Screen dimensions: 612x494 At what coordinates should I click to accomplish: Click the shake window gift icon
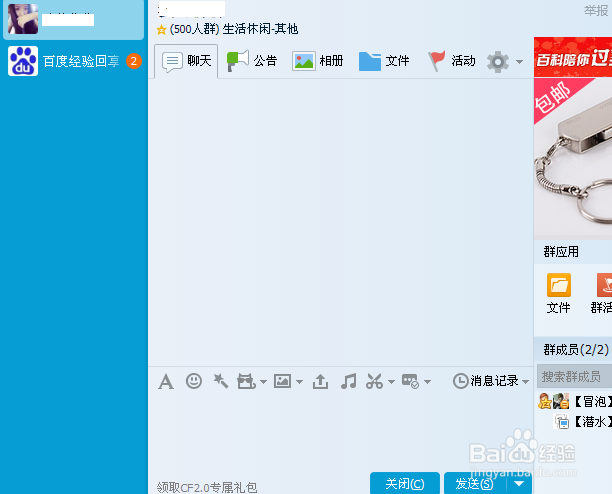tap(246, 381)
